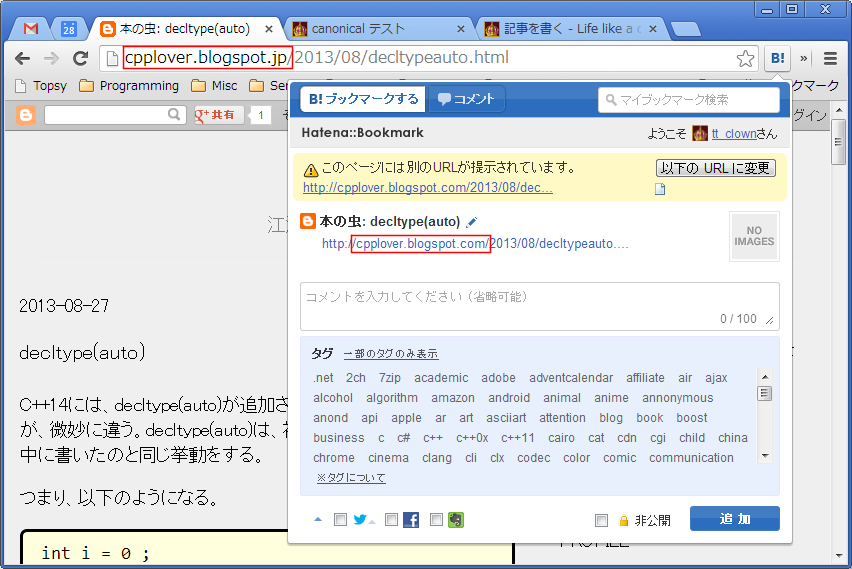Click the Blogger search magnifier icon
Screen dimensions: 852x569
(174, 115)
